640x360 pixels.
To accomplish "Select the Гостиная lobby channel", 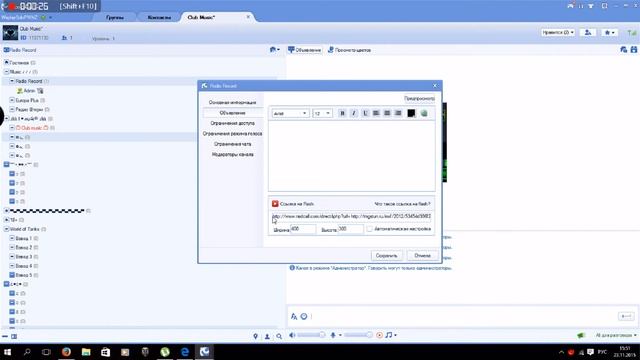I will point(19,62).
